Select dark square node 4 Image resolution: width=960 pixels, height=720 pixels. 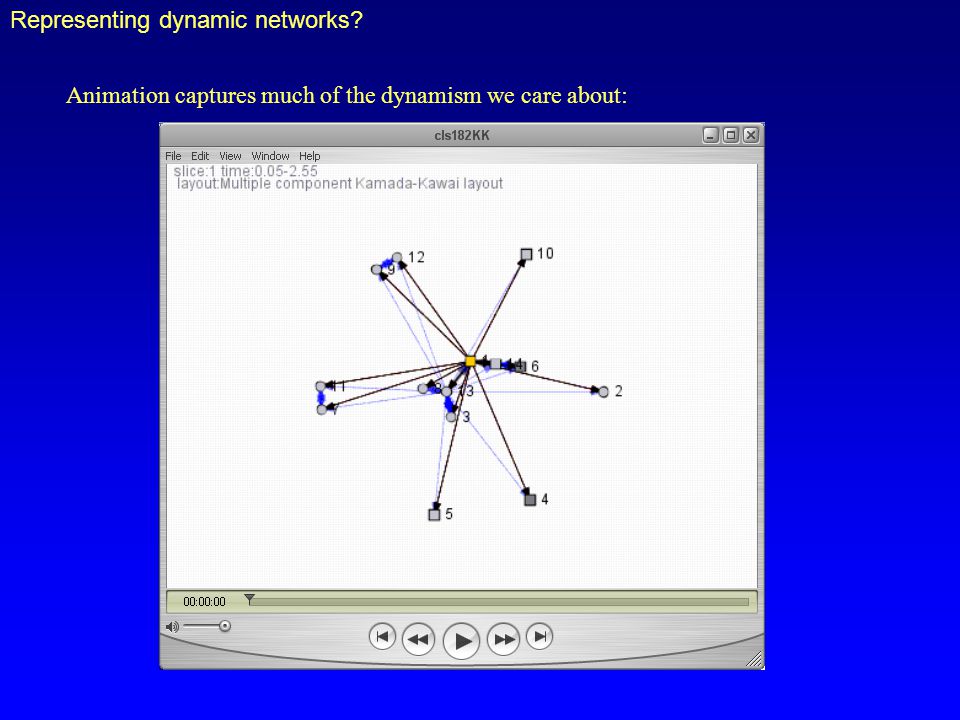(x=530, y=500)
